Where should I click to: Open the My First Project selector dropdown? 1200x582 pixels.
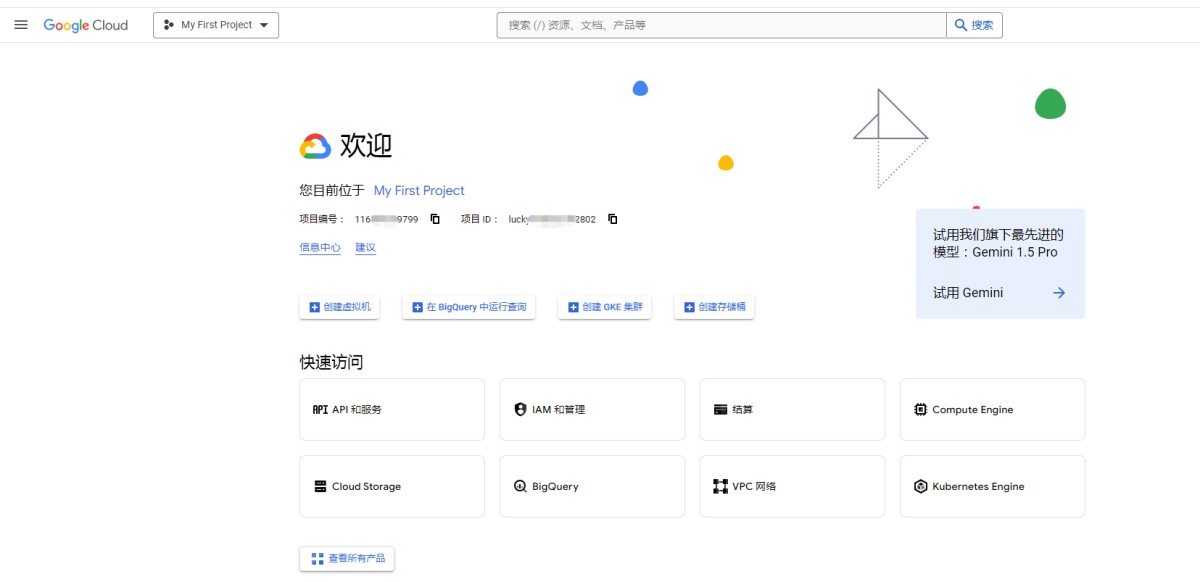point(216,25)
